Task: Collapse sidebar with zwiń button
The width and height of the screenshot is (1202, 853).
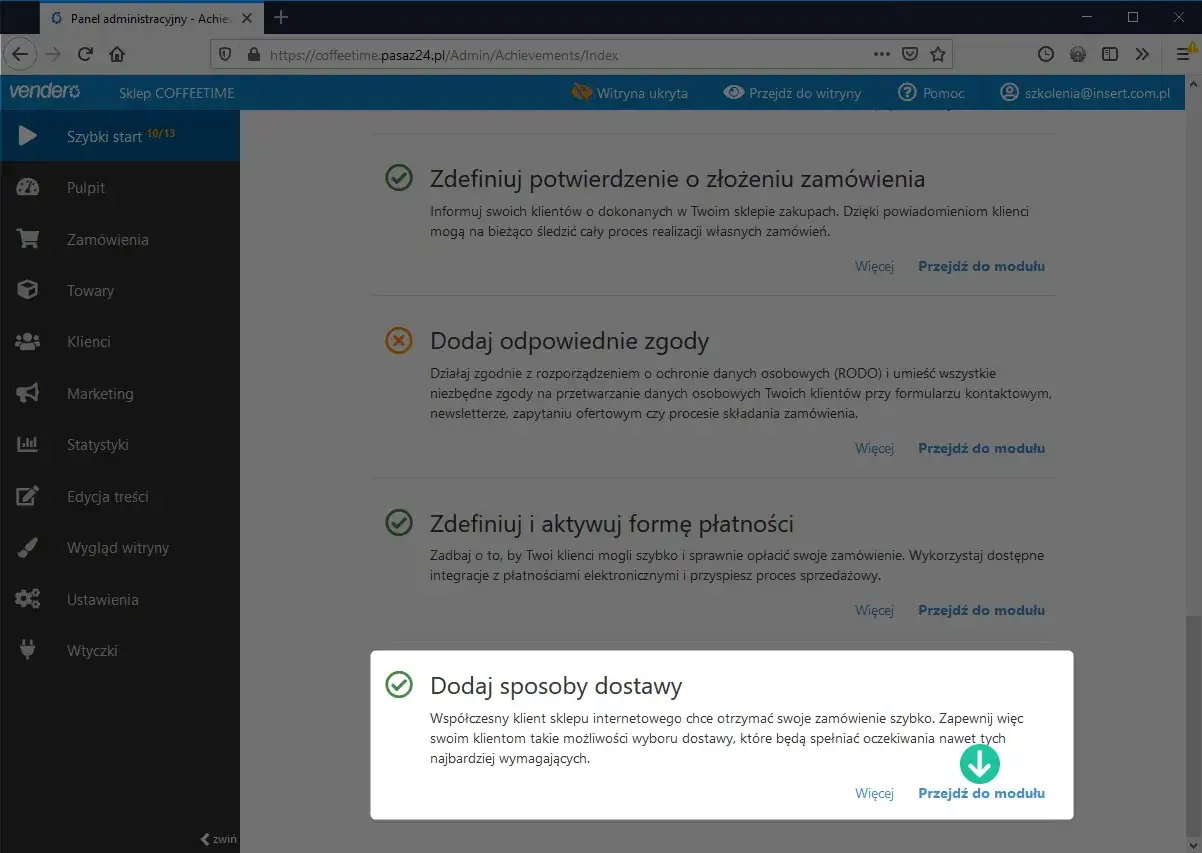Action: (219, 839)
